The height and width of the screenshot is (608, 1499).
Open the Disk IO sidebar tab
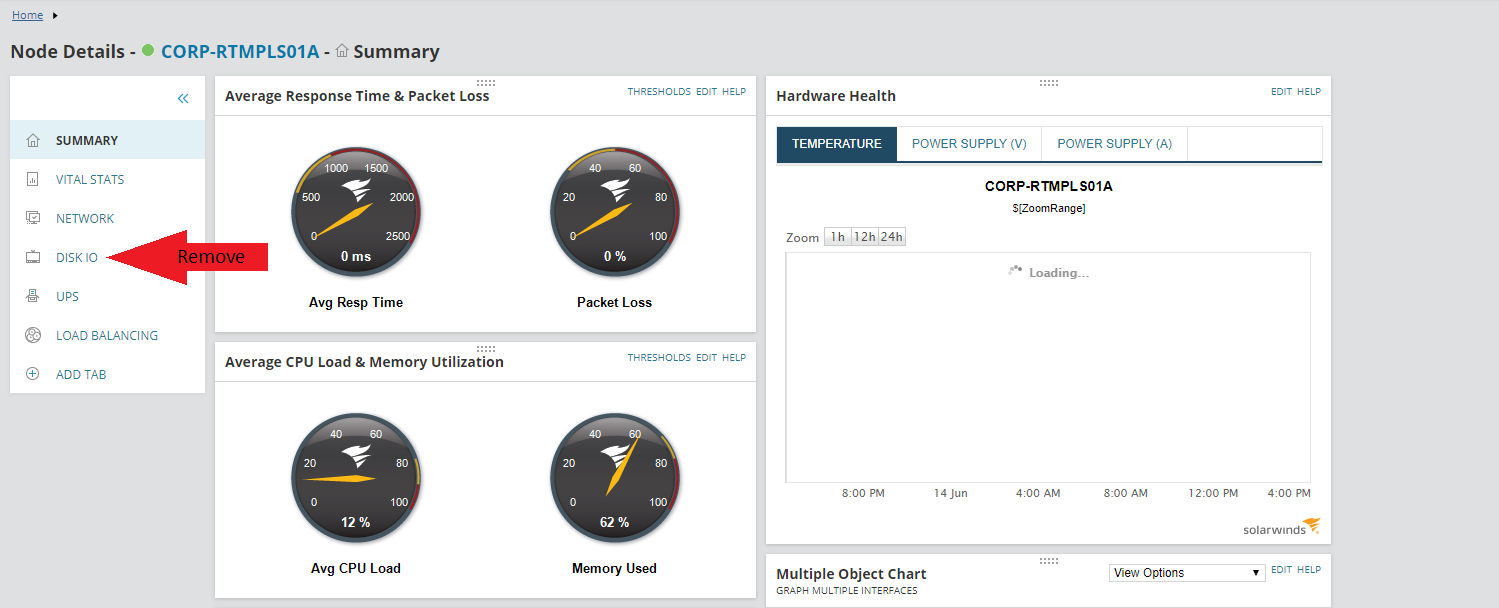(107, 257)
